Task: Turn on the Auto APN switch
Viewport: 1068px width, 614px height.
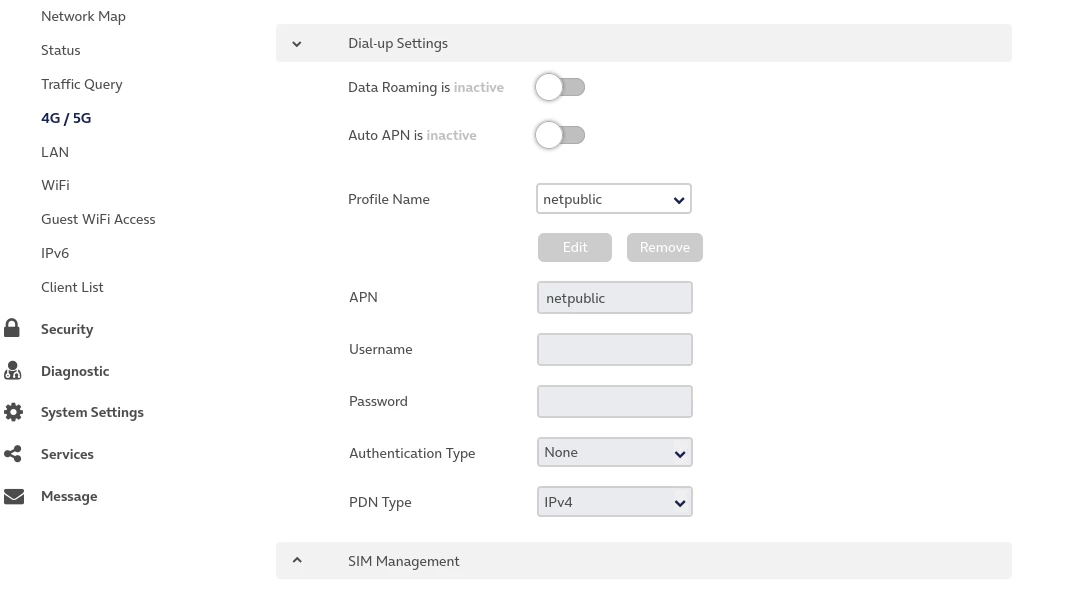Action: [559, 135]
